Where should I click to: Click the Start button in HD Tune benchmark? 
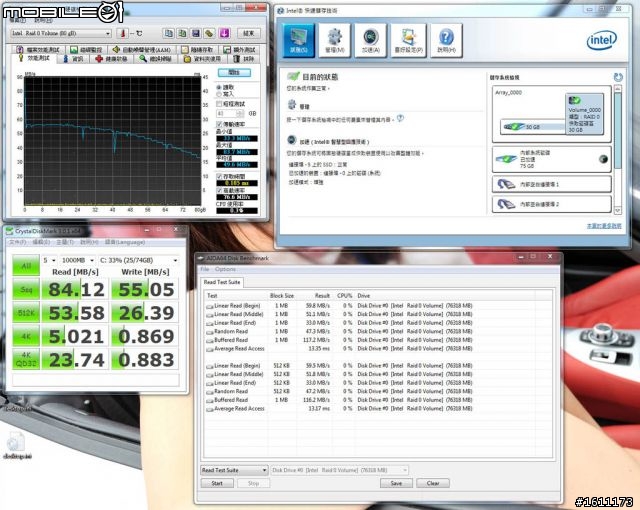(x=234, y=73)
